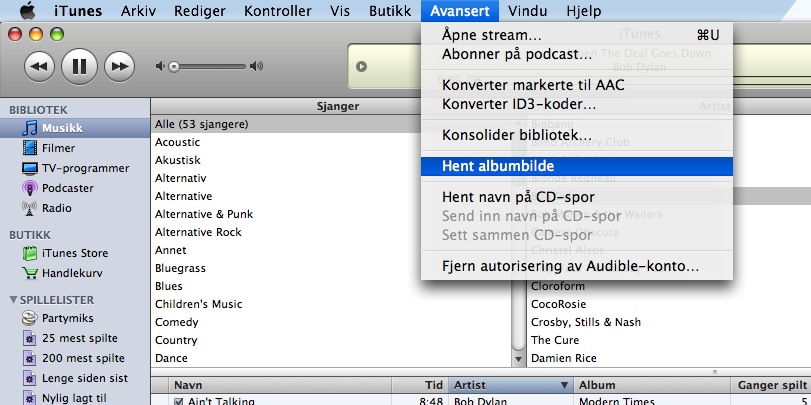Open the Arkiv menu
The image size is (811, 405).
click(138, 11)
